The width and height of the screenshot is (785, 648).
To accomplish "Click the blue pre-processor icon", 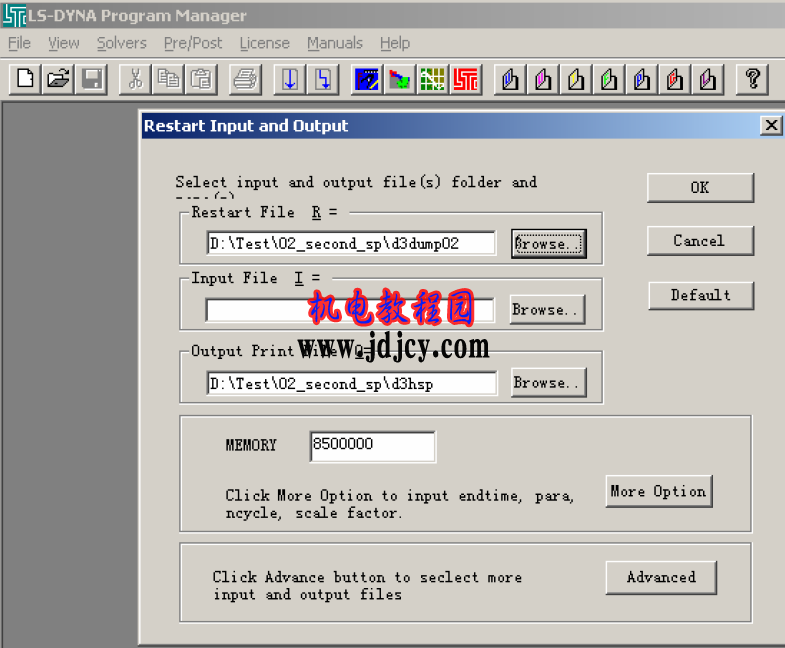I will click(x=367, y=79).
